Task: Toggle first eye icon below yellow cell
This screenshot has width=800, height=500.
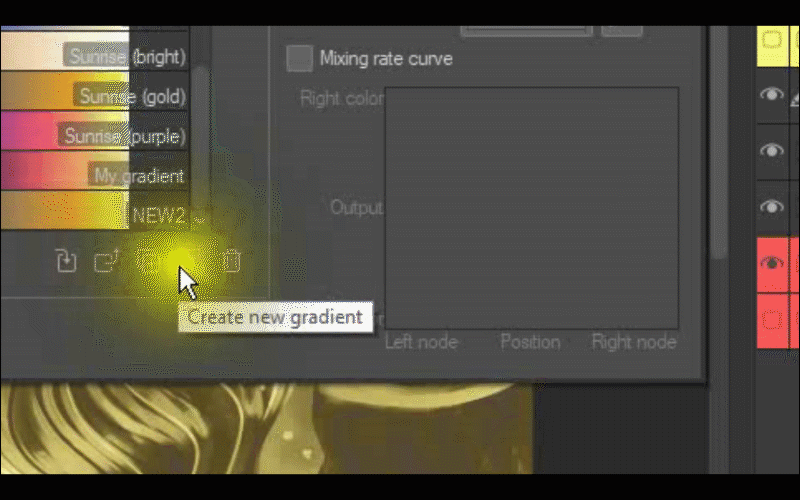Action: click(x=772, y=94)
